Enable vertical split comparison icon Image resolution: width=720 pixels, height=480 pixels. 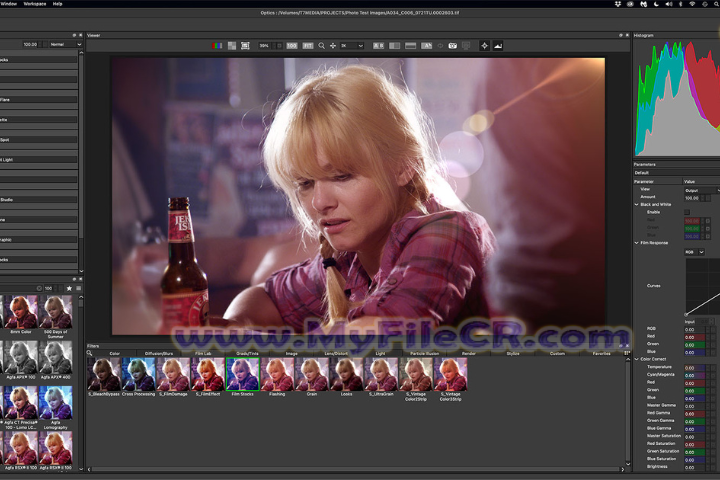[411, 45]
